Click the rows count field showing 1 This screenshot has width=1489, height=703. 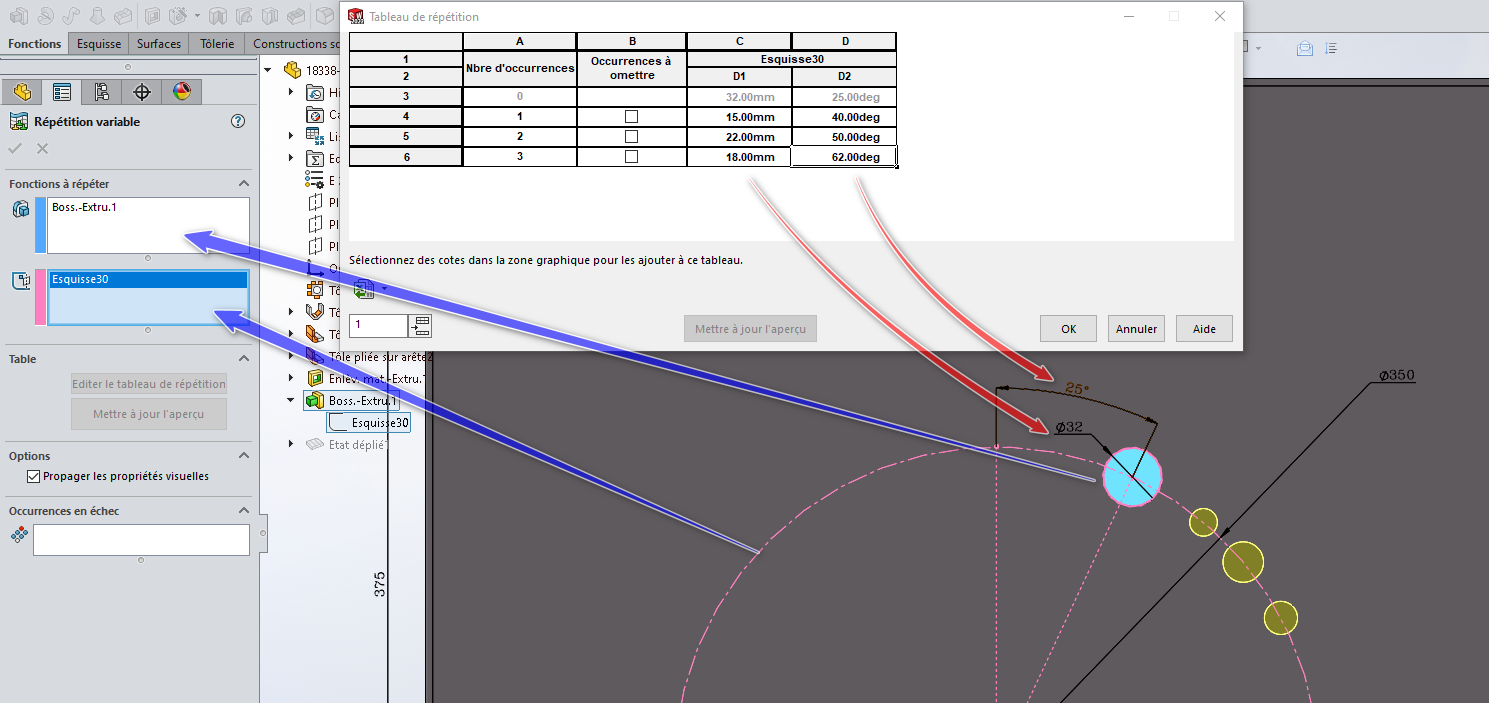378,325
